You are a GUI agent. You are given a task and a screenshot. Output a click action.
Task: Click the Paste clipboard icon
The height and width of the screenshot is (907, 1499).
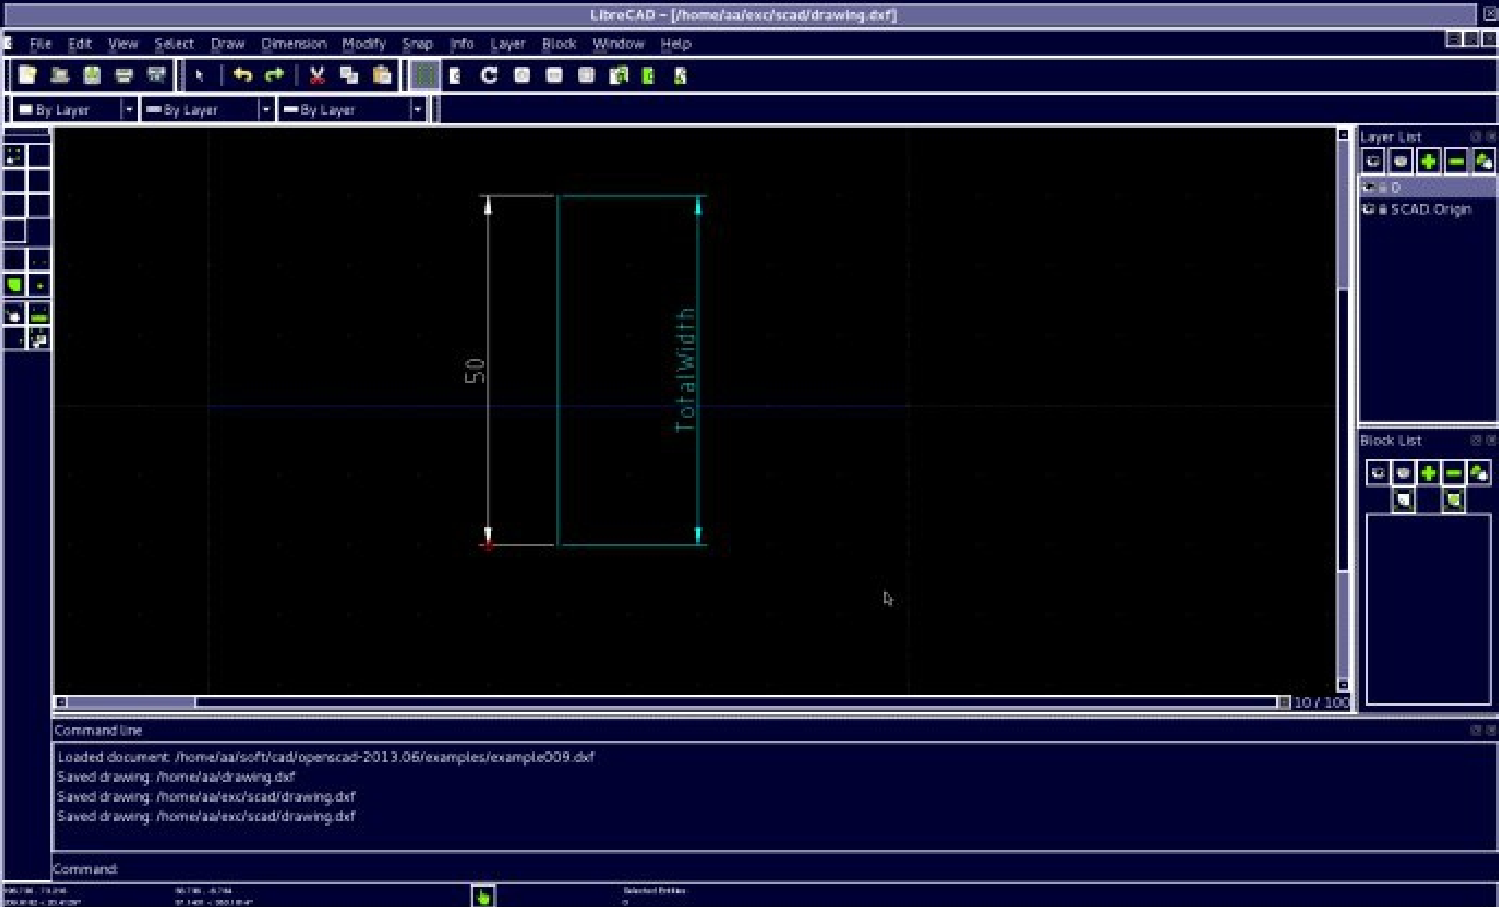point(381,76)
